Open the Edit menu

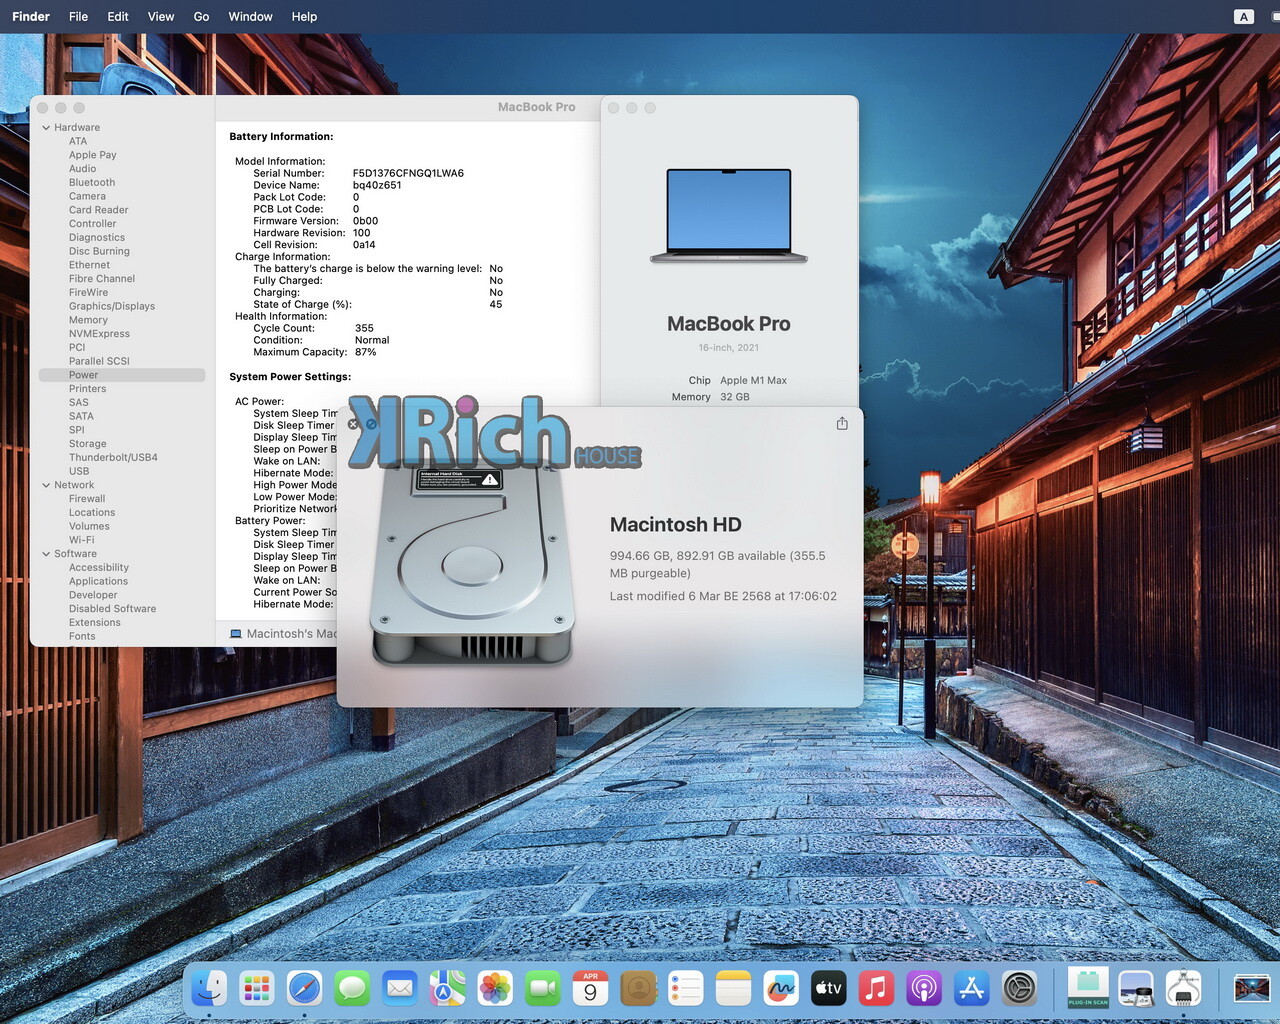click(x=118, y=16)
